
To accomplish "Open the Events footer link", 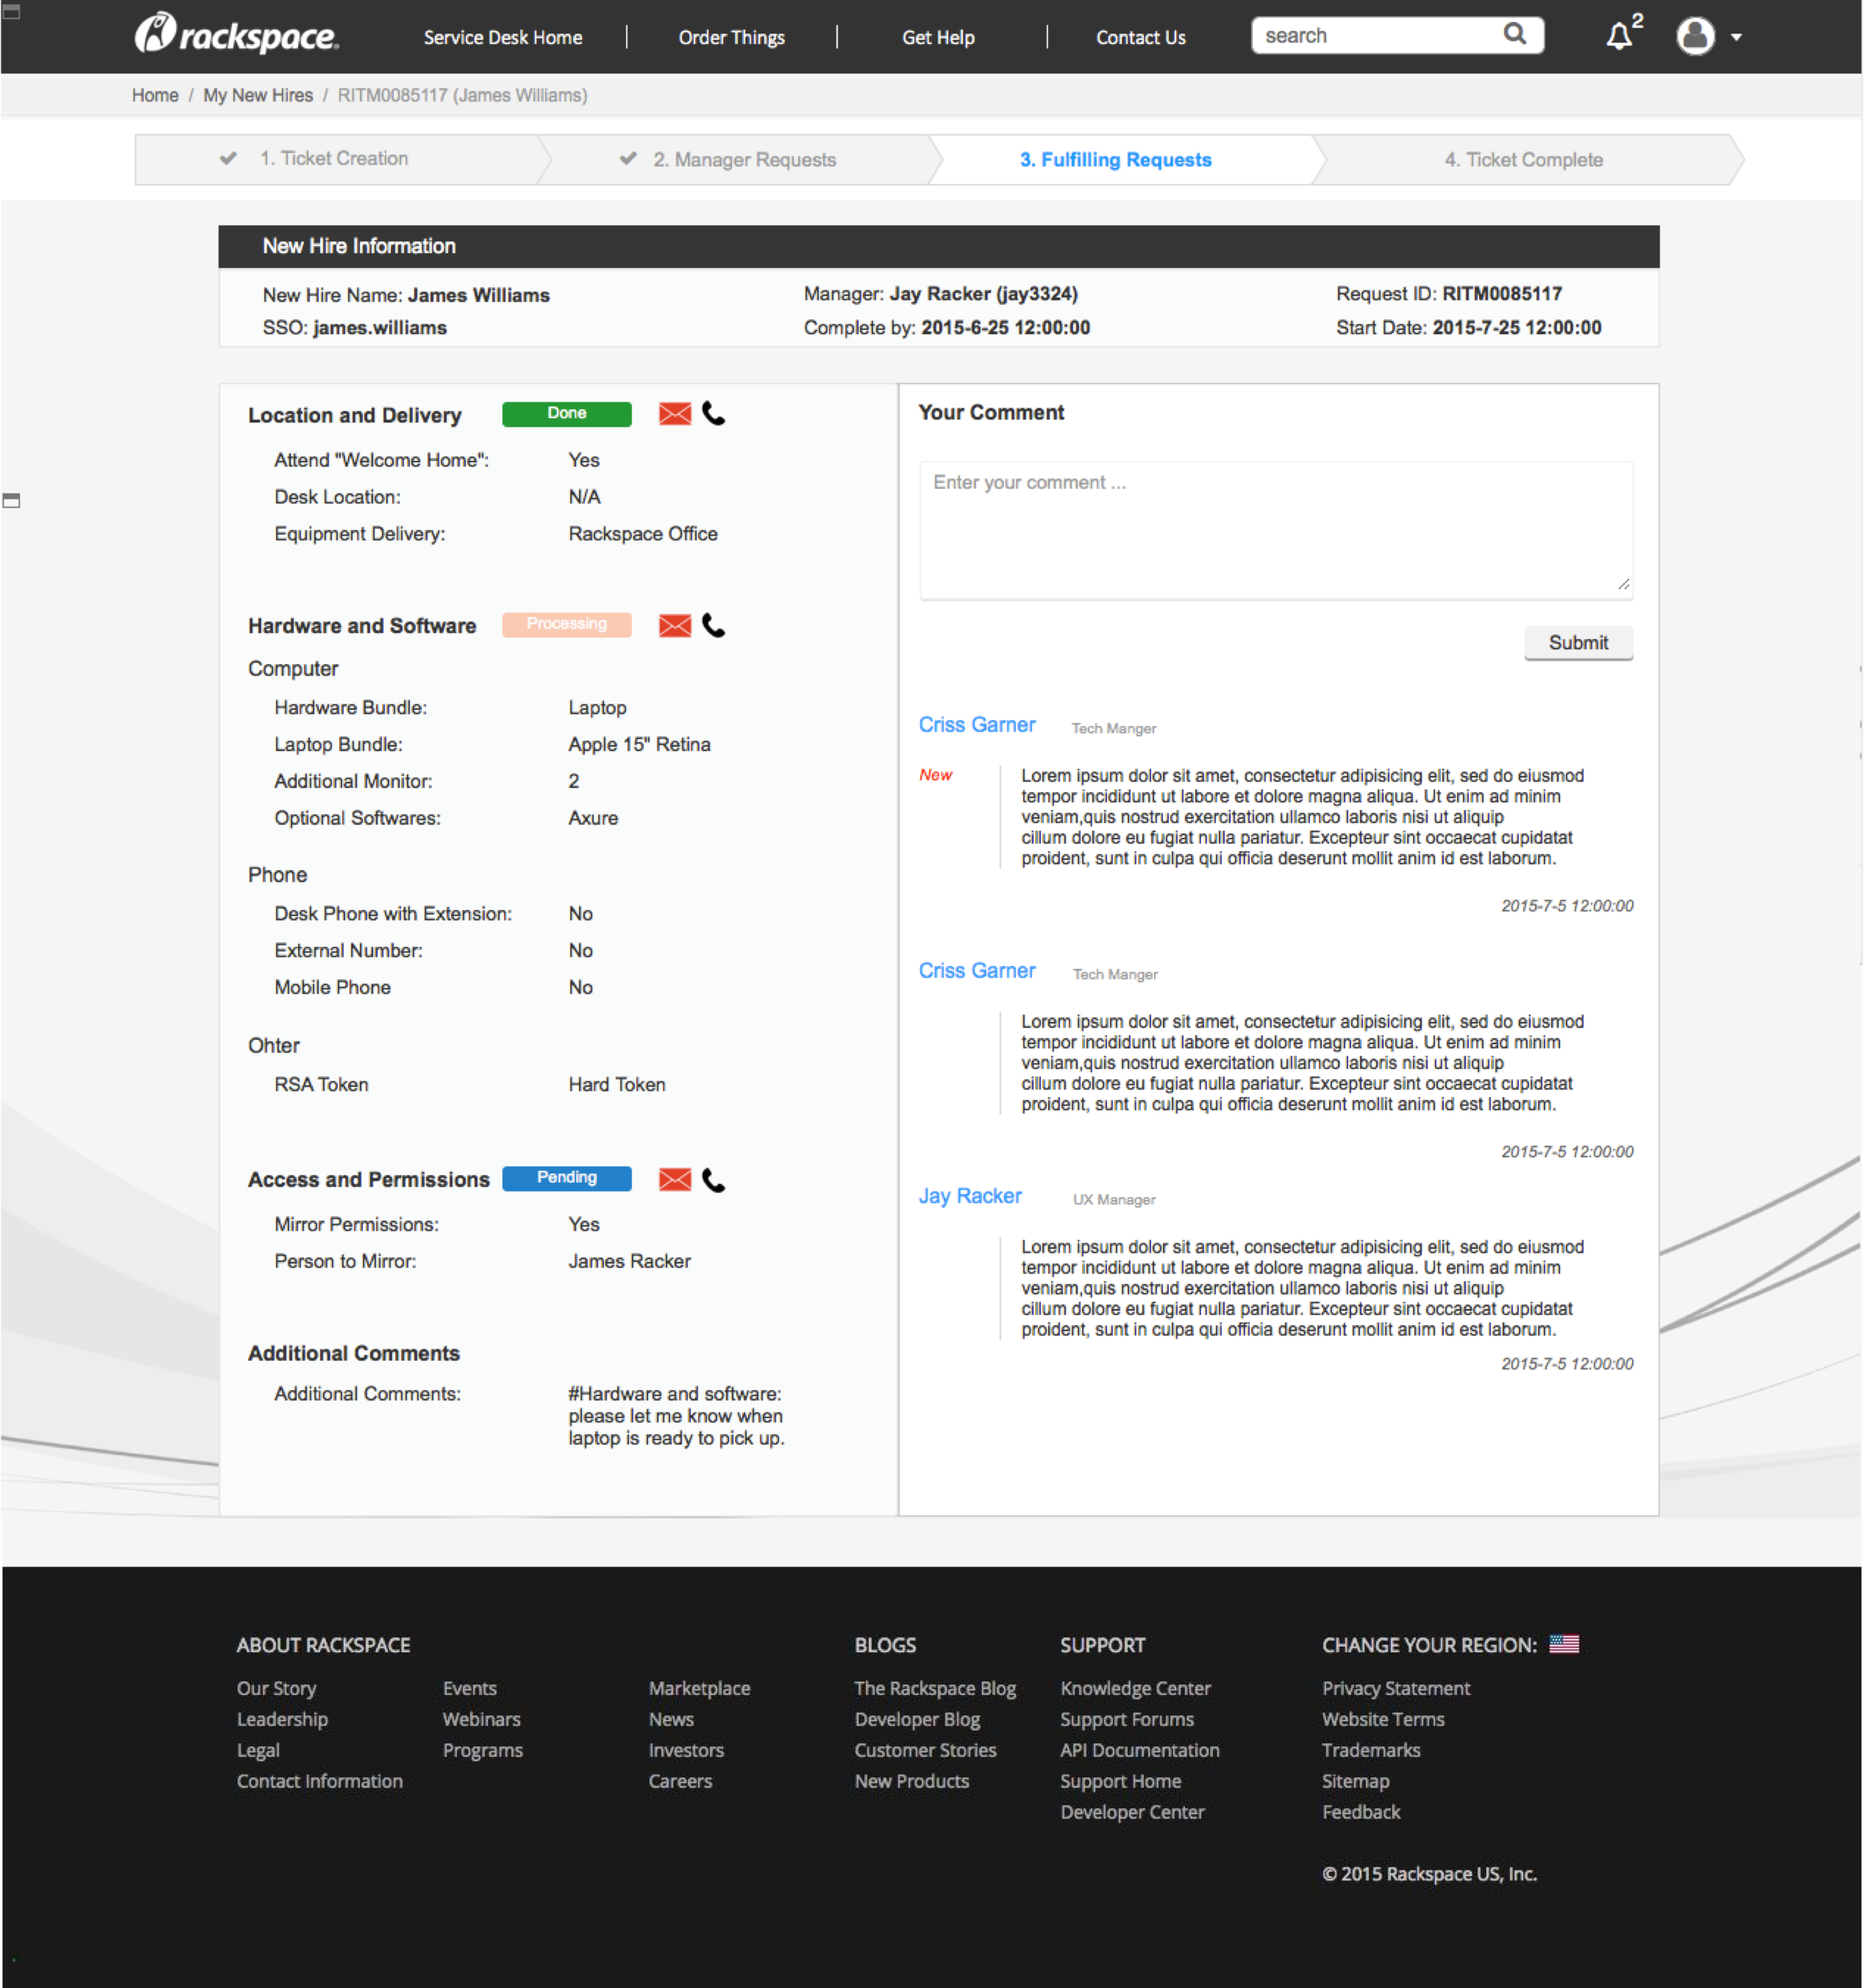I will 470,1689.
